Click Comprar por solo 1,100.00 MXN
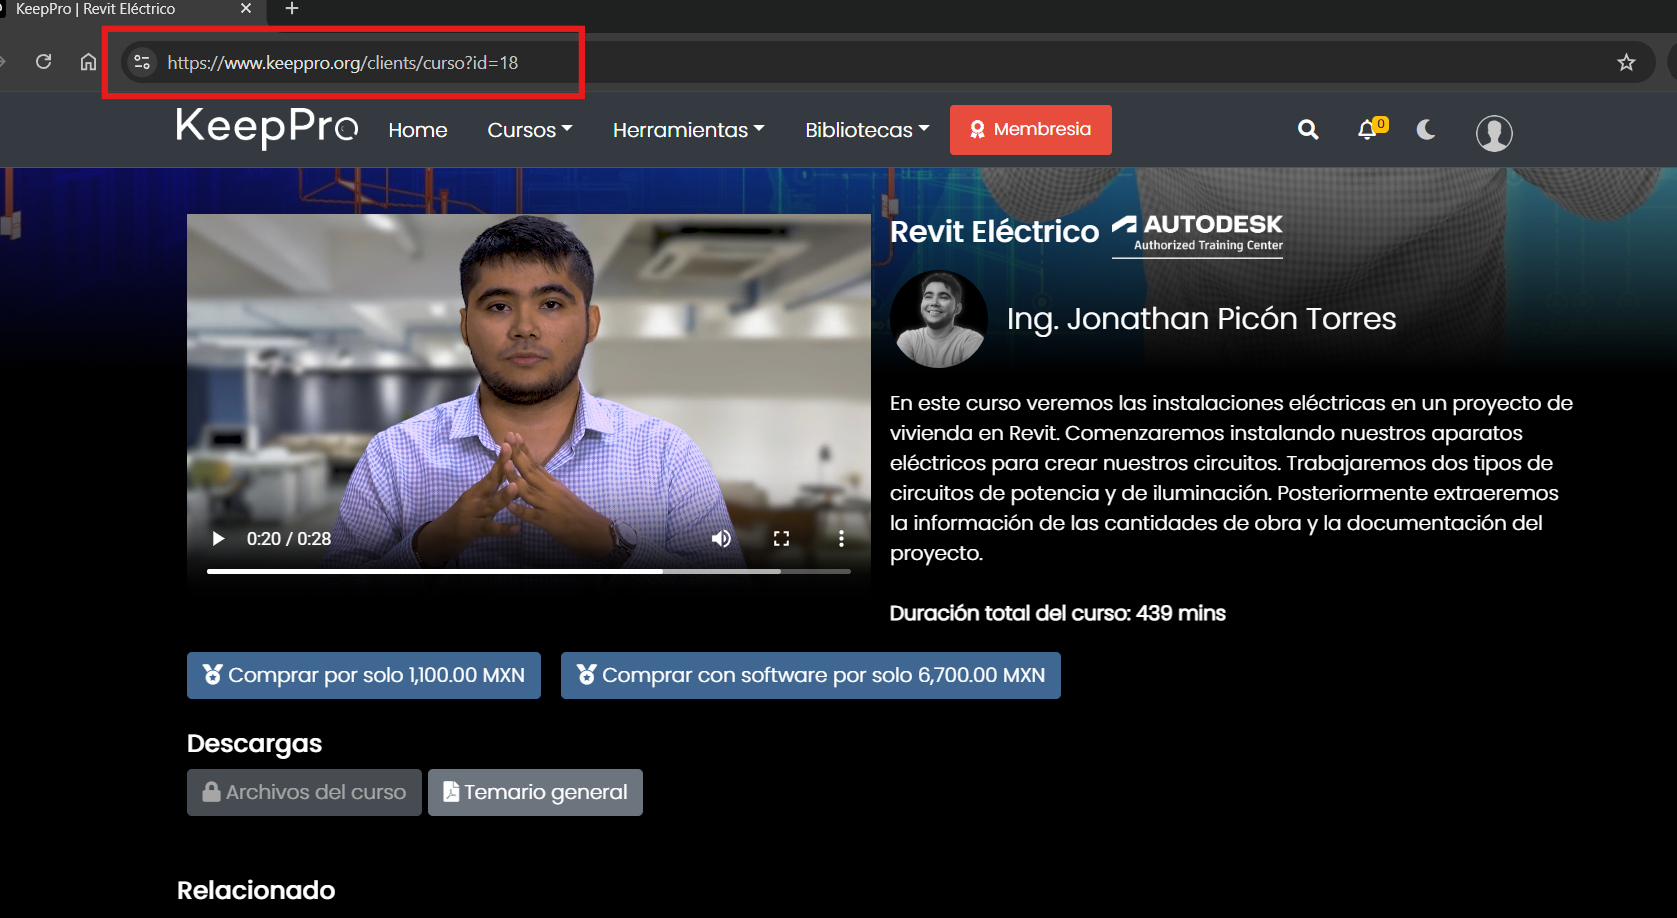The width and height of the screenshot is (1677, 918). click(364, 675)
